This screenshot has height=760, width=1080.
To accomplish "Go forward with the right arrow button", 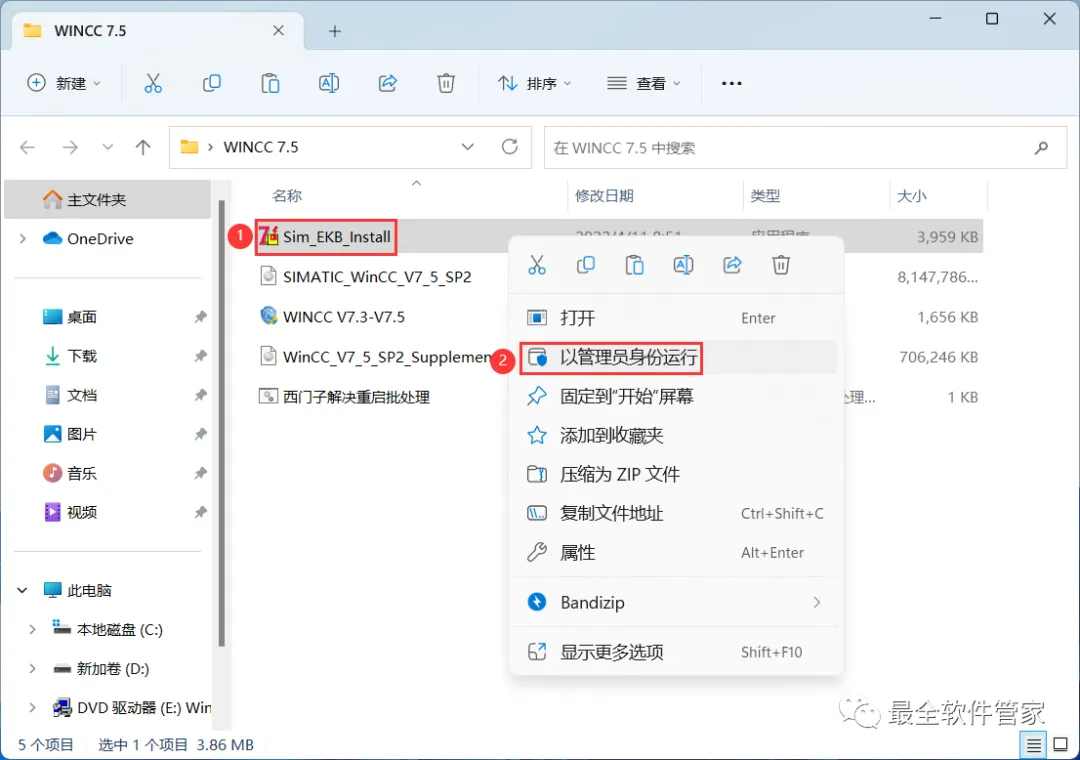I will 70,147.
